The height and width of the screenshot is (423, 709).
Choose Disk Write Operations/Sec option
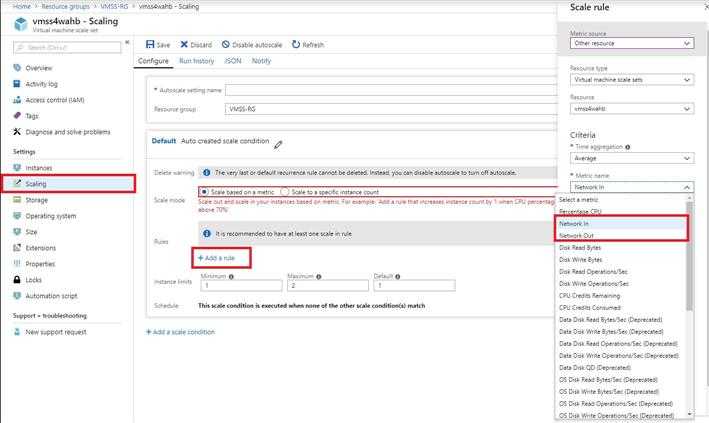pos(621,284)
